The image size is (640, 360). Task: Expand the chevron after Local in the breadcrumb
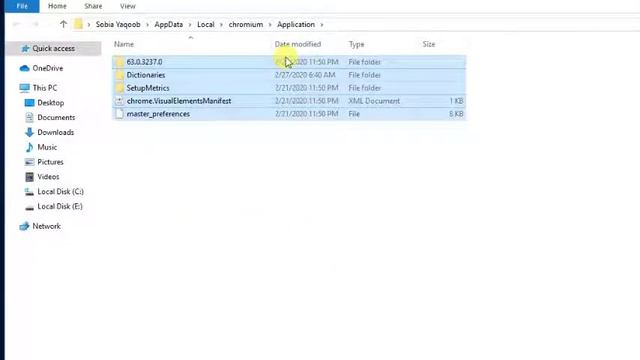tap(221, 25)
